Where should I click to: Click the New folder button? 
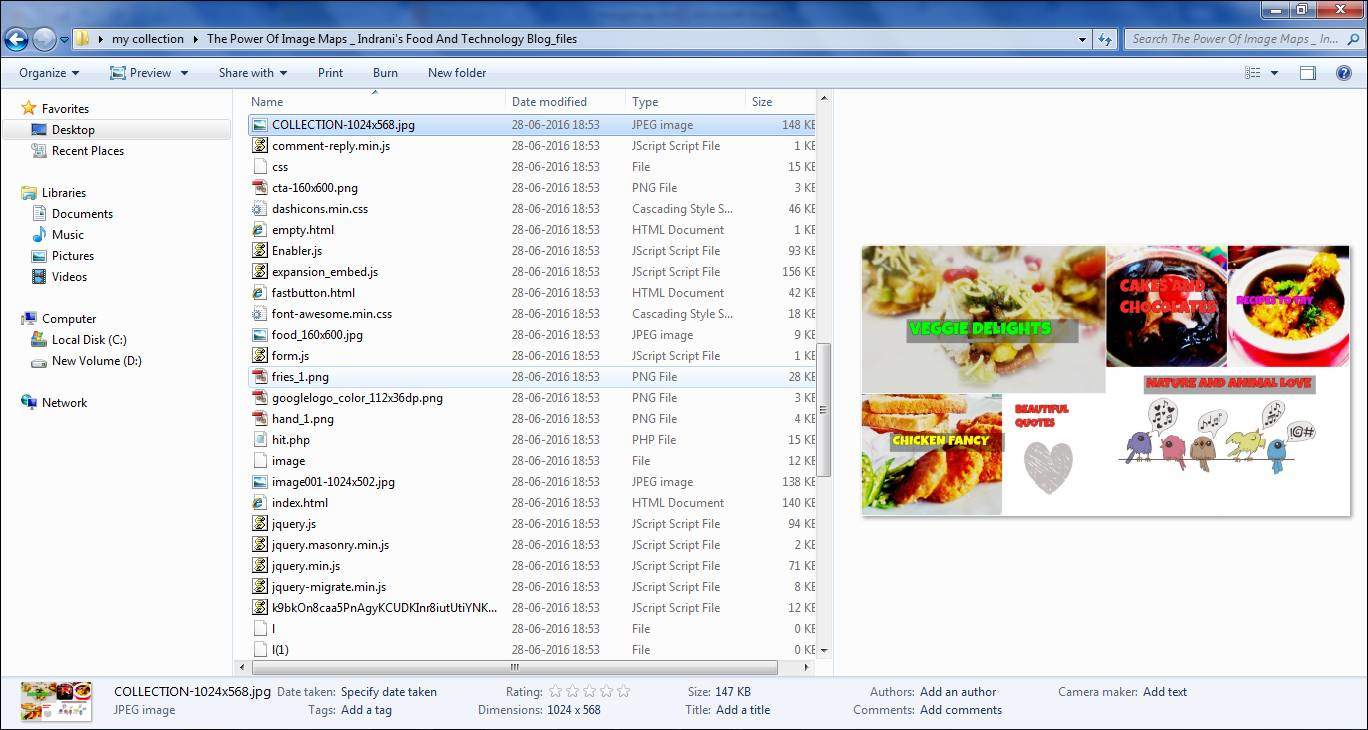click(456, 73)
